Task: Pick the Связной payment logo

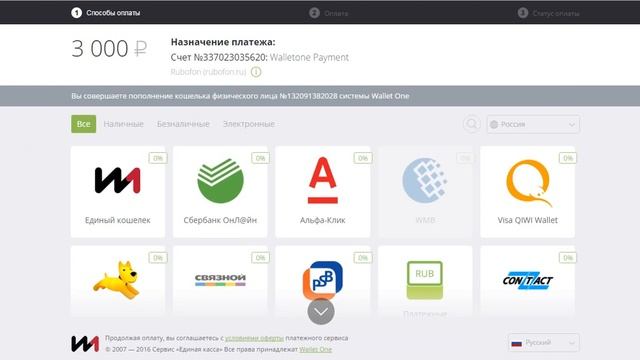Action: tap(220, 280)
